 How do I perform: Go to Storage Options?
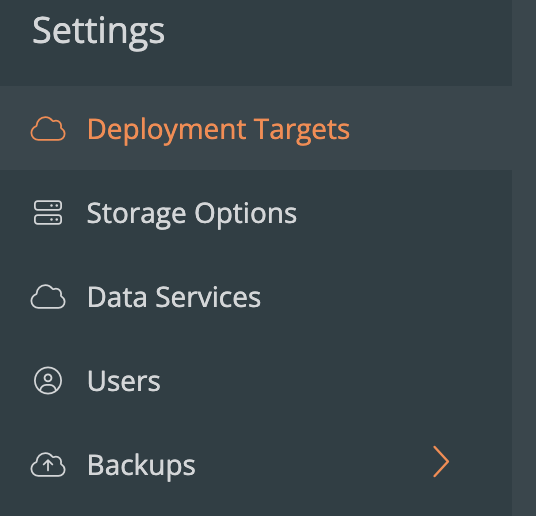click(x=256, y=213)
